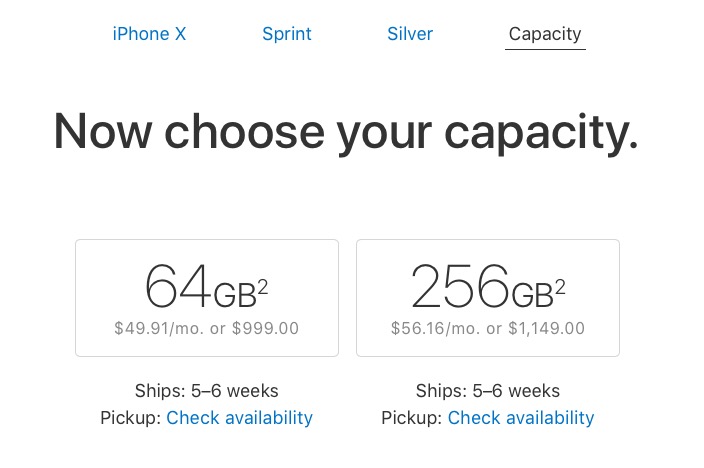This screenshot has height=468, width=704.
Task: Return to the Silver finish step
Action: coord(410,34)
